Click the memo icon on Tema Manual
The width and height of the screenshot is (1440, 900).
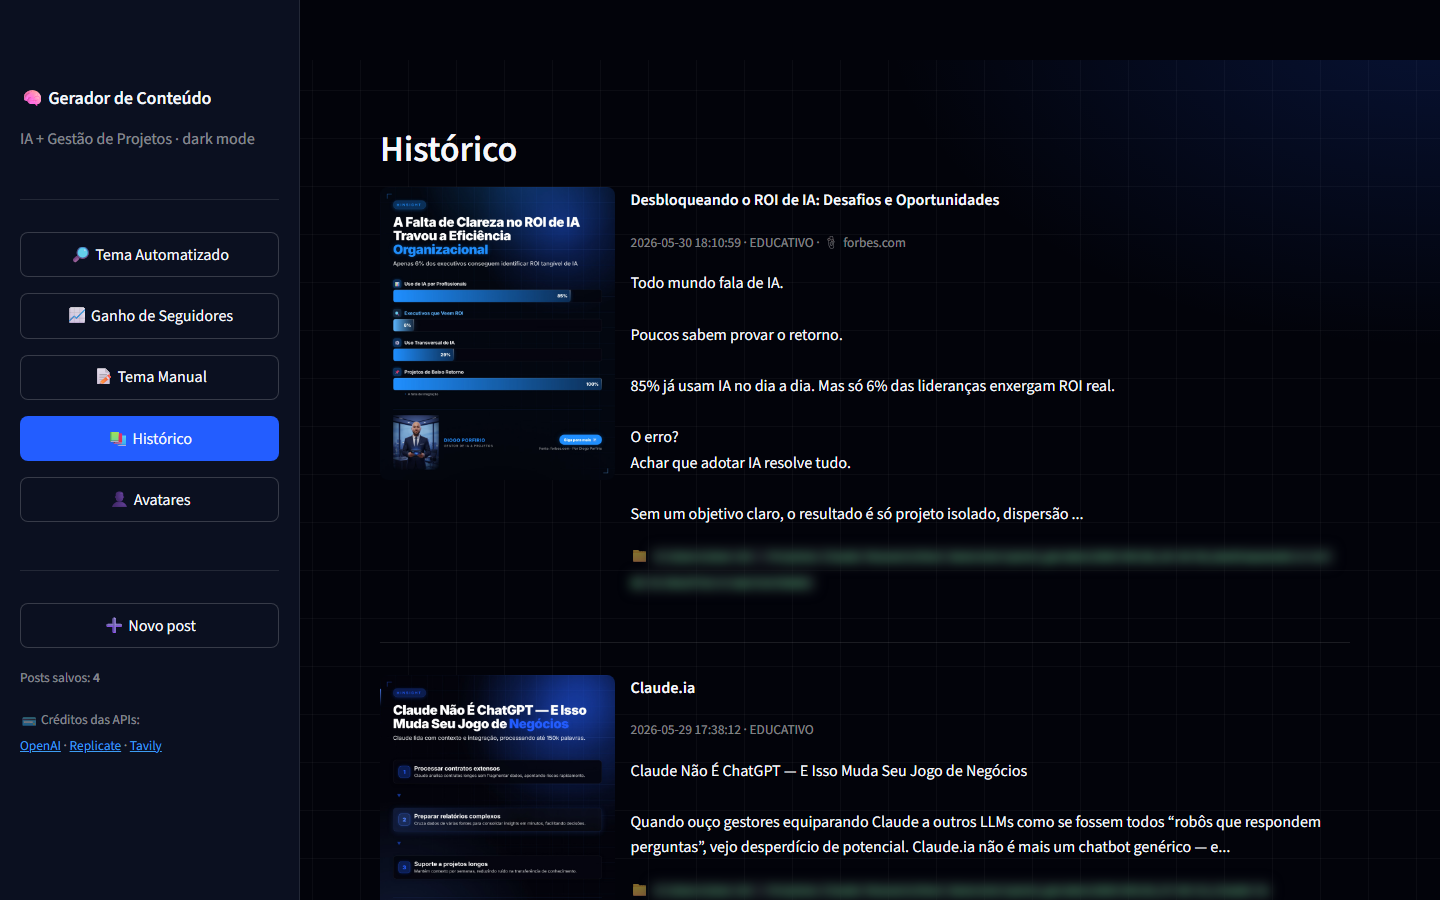(103, 377)
